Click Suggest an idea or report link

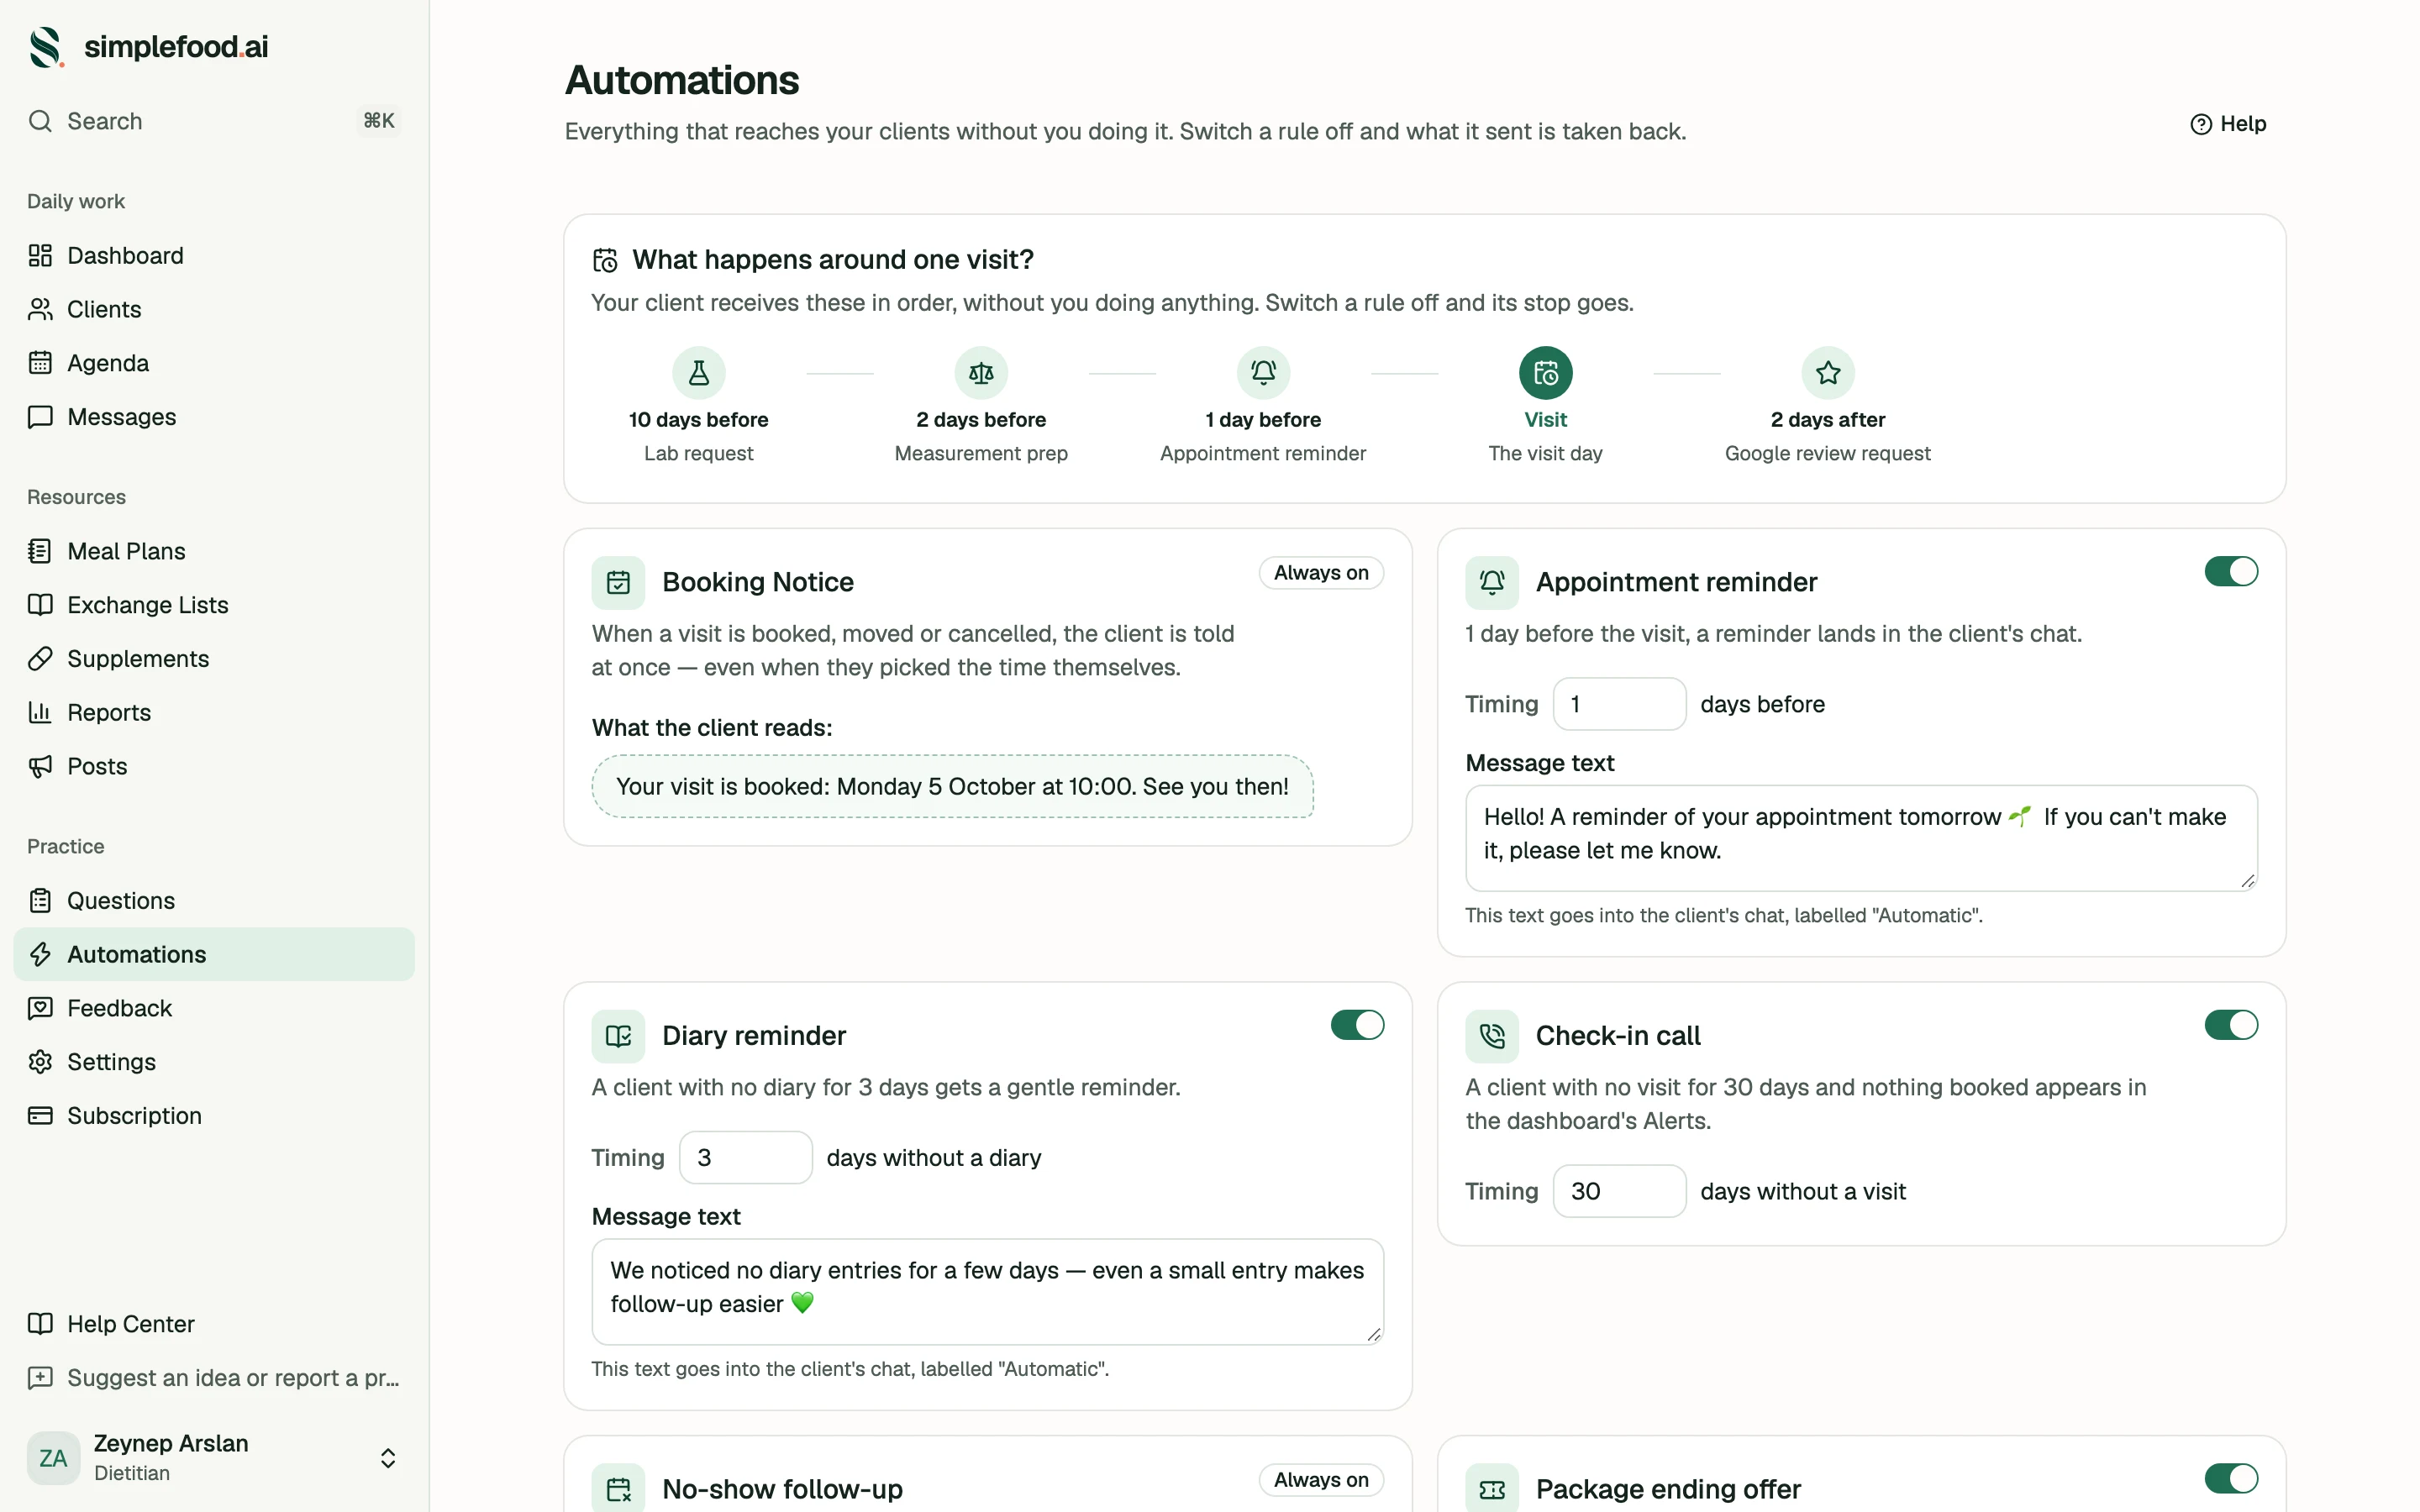coord(214,1378)
